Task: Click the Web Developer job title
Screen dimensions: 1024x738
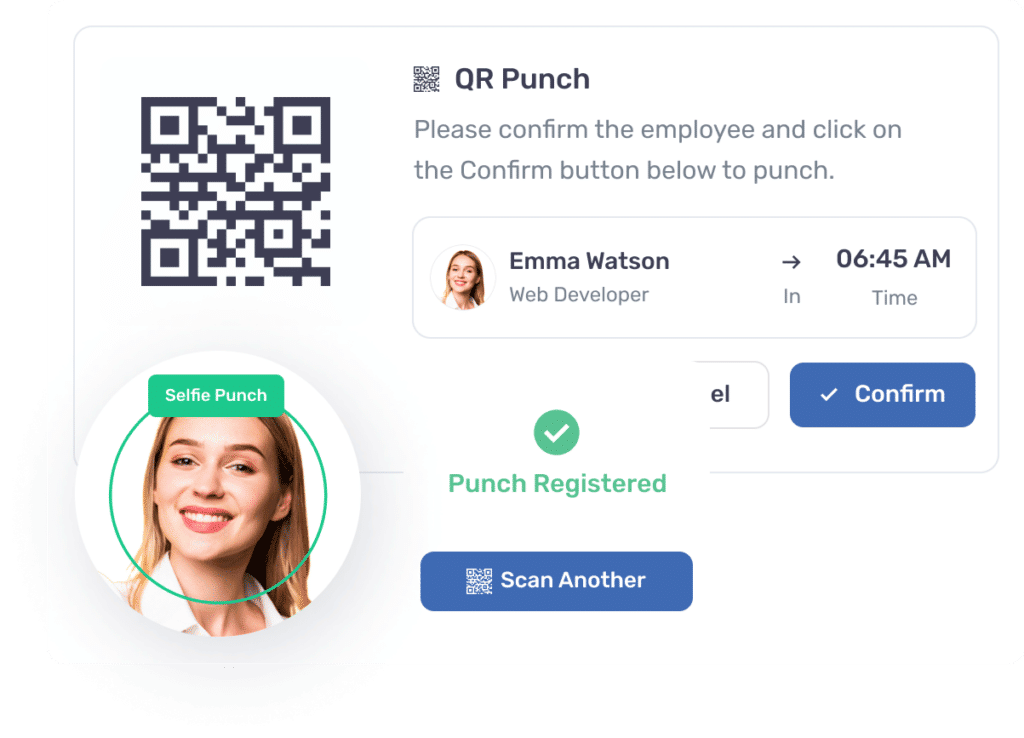Action: tap(579, 295)
